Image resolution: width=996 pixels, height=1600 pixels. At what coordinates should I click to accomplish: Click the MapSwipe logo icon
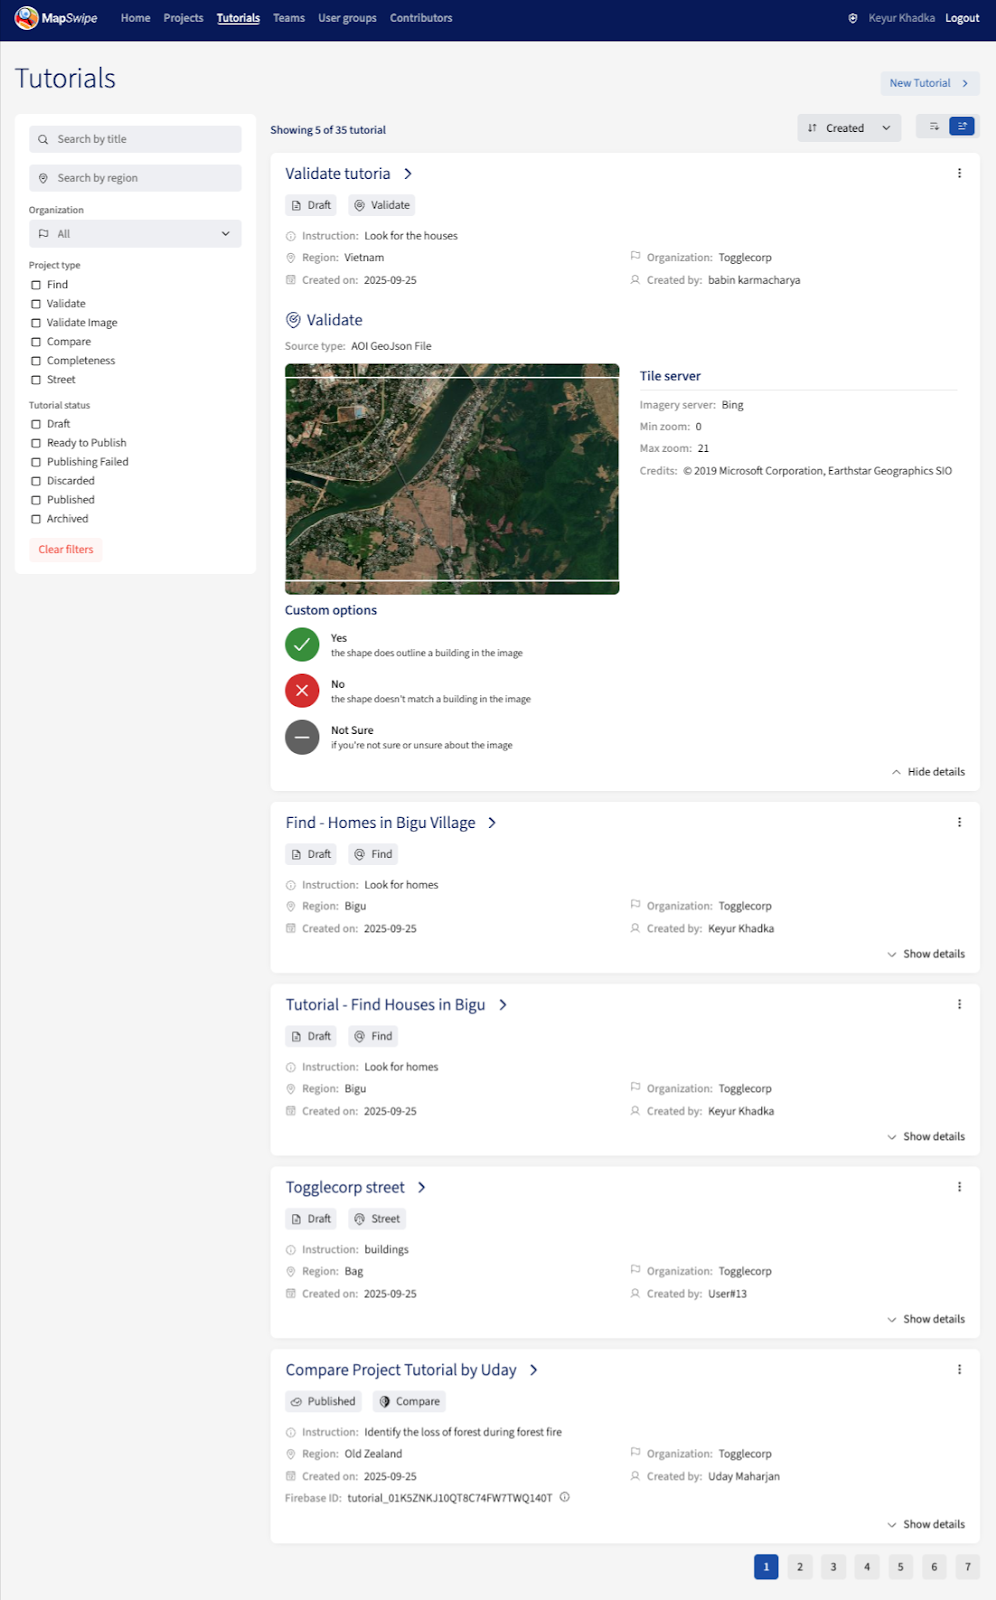26,18
